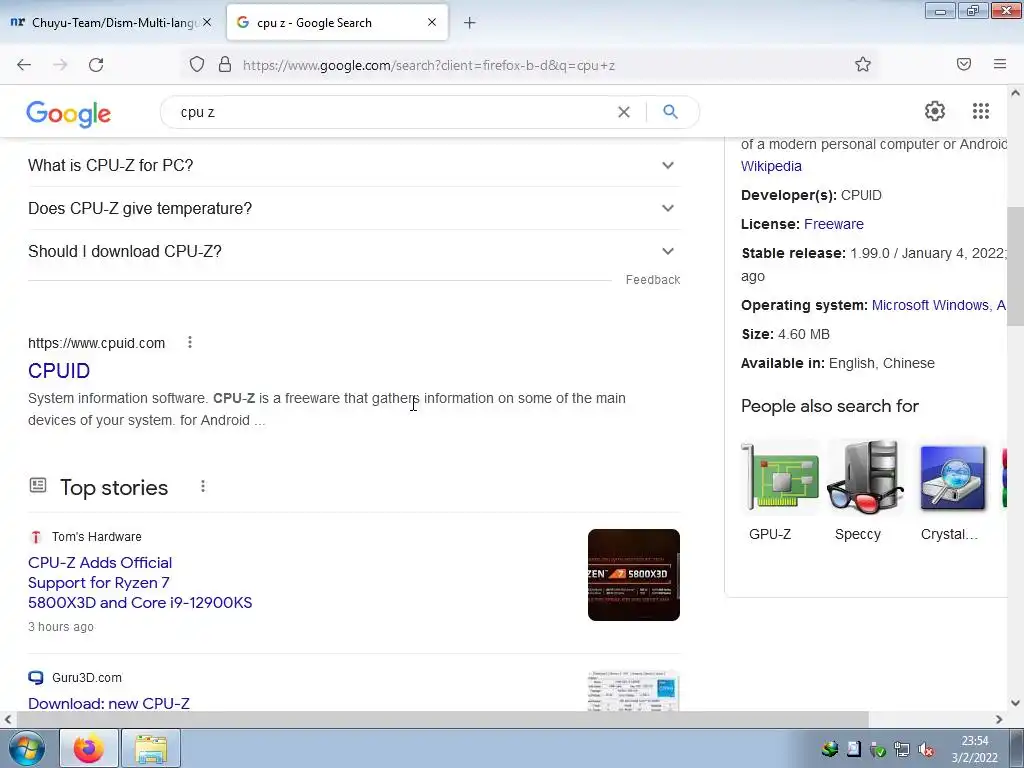Bookmark this page with the star
Viewport: 1024px width, 768px height.
[863, 64]
